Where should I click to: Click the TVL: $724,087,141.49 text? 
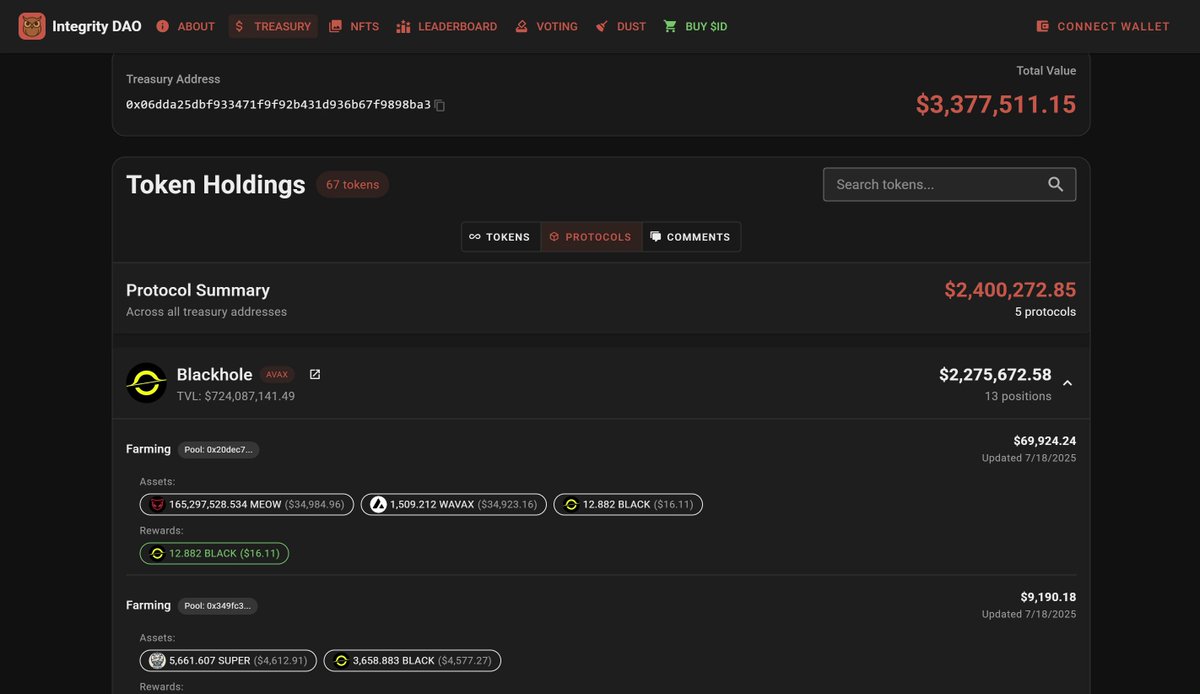point(236,396)
